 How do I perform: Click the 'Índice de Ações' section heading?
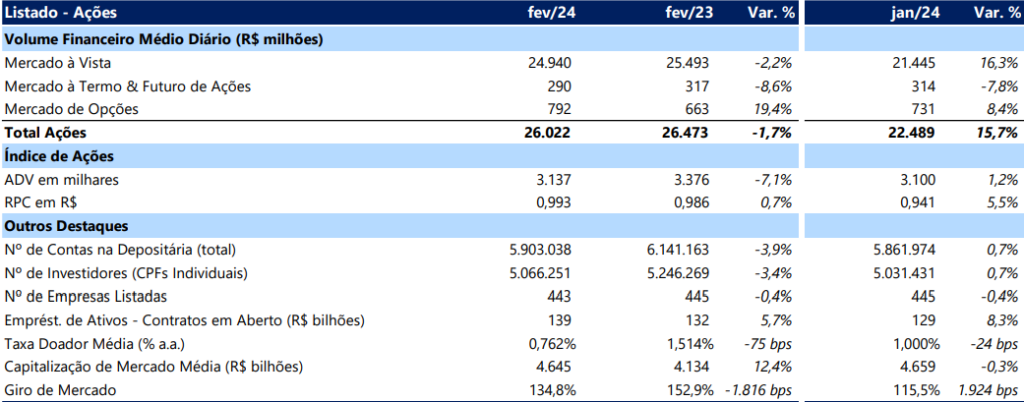[59, 156]
